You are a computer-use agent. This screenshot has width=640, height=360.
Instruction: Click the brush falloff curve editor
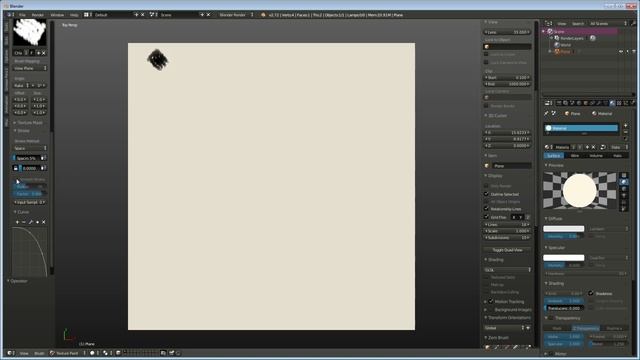[x=29, y=252]
